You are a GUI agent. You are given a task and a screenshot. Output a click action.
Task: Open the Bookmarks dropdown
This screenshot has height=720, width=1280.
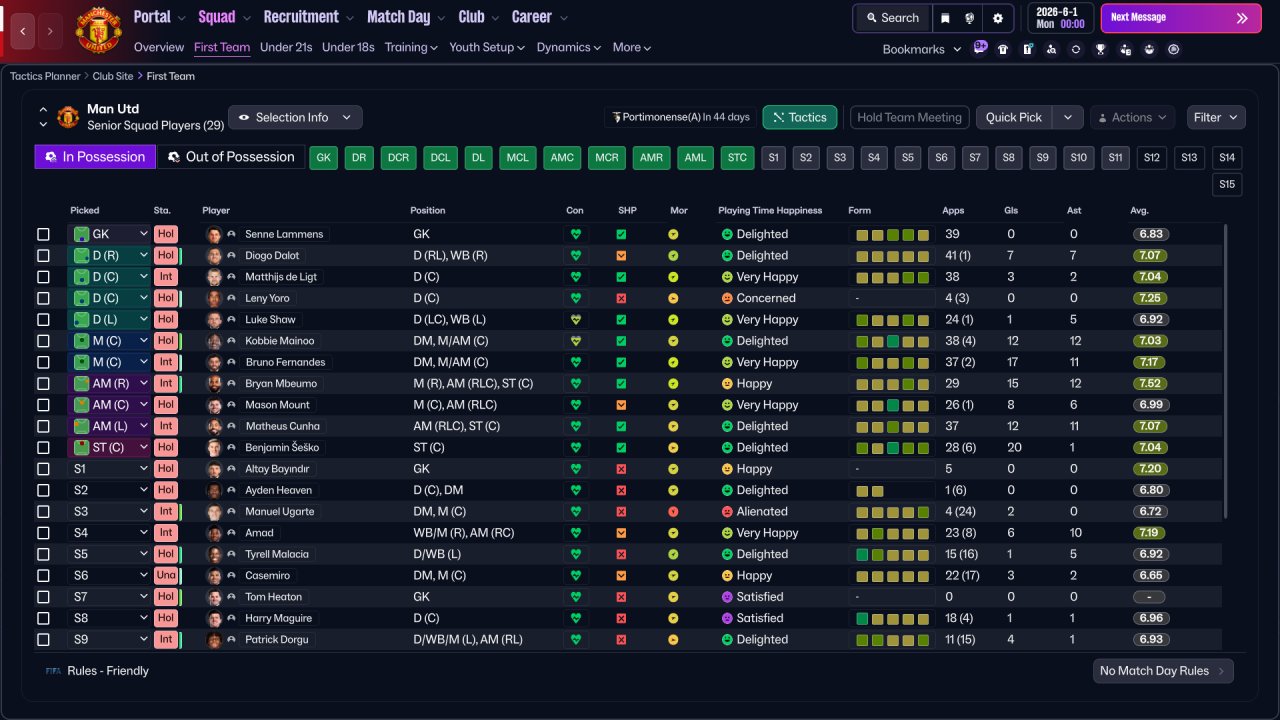(921, 49)
